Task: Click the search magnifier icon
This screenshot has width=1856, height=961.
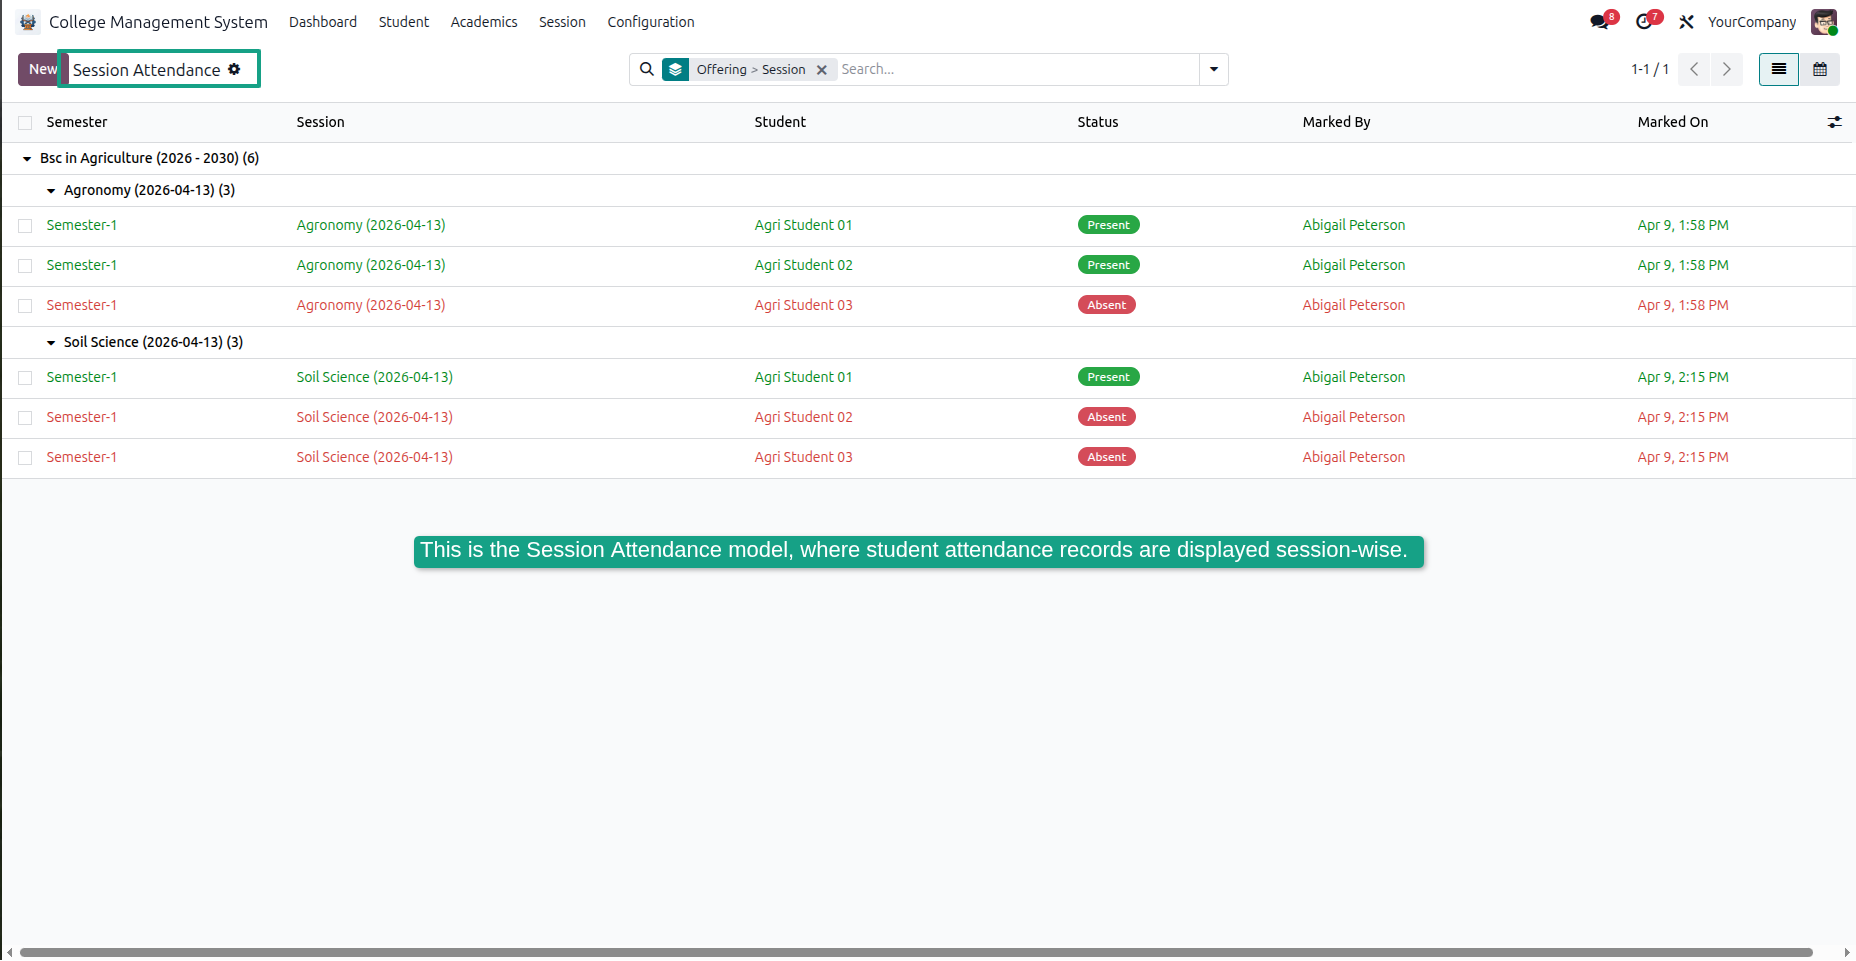Action: click(x=647, y=69)
